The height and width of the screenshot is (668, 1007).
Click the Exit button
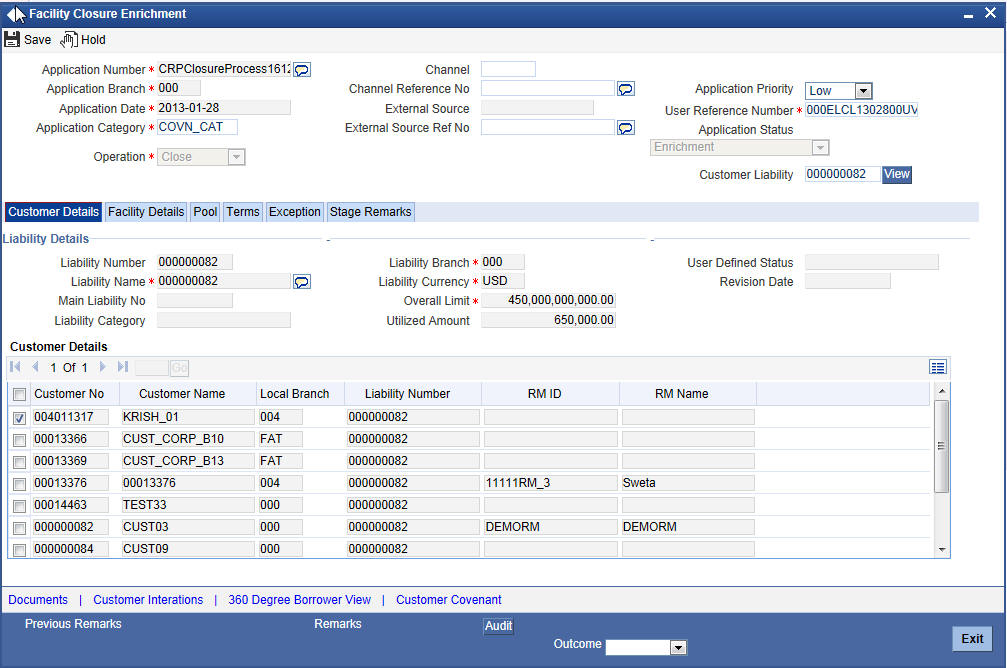pyautogui.click(x=972, y=639)
